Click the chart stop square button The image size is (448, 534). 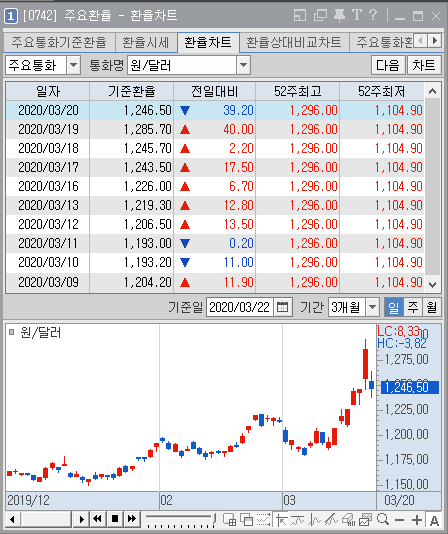115,519
